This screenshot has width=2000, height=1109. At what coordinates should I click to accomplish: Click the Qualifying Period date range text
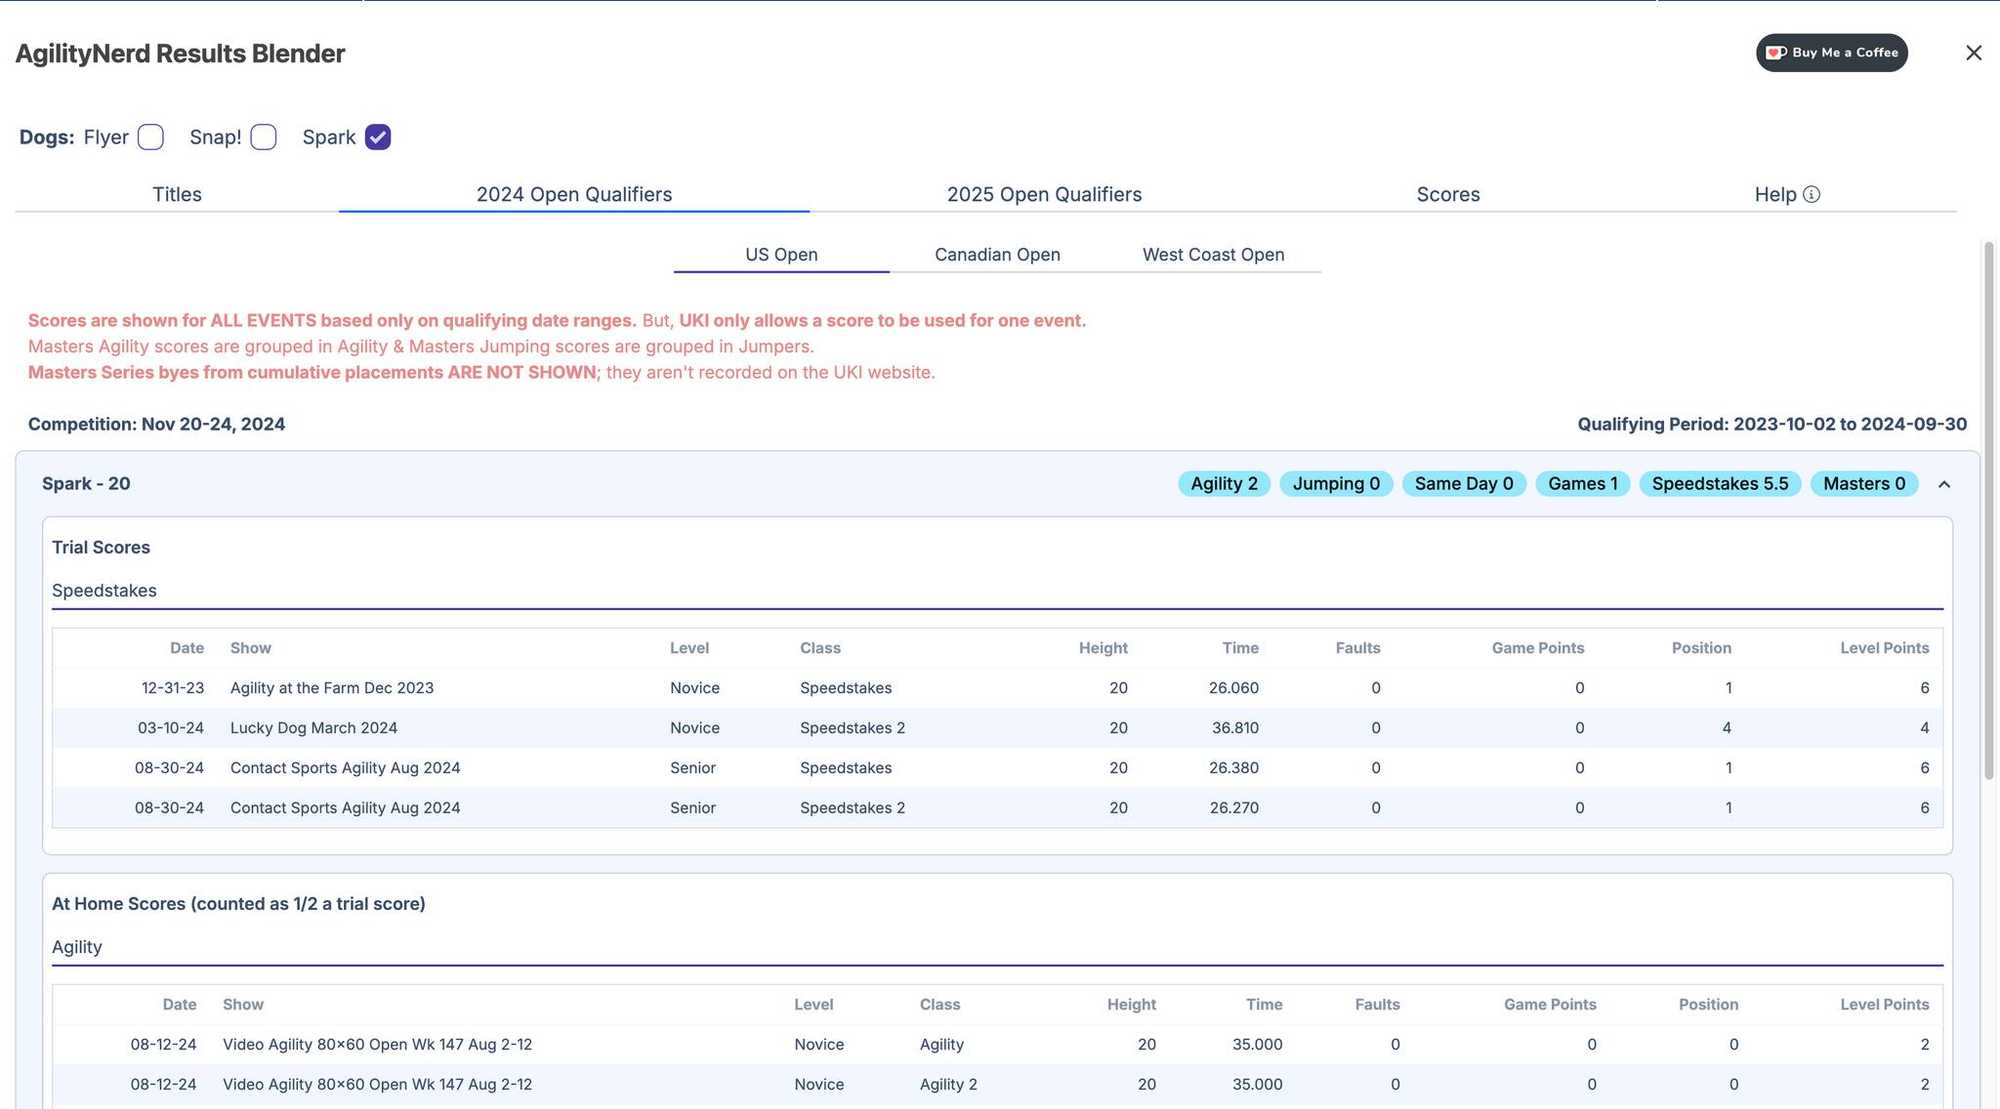pos(1772,424)
